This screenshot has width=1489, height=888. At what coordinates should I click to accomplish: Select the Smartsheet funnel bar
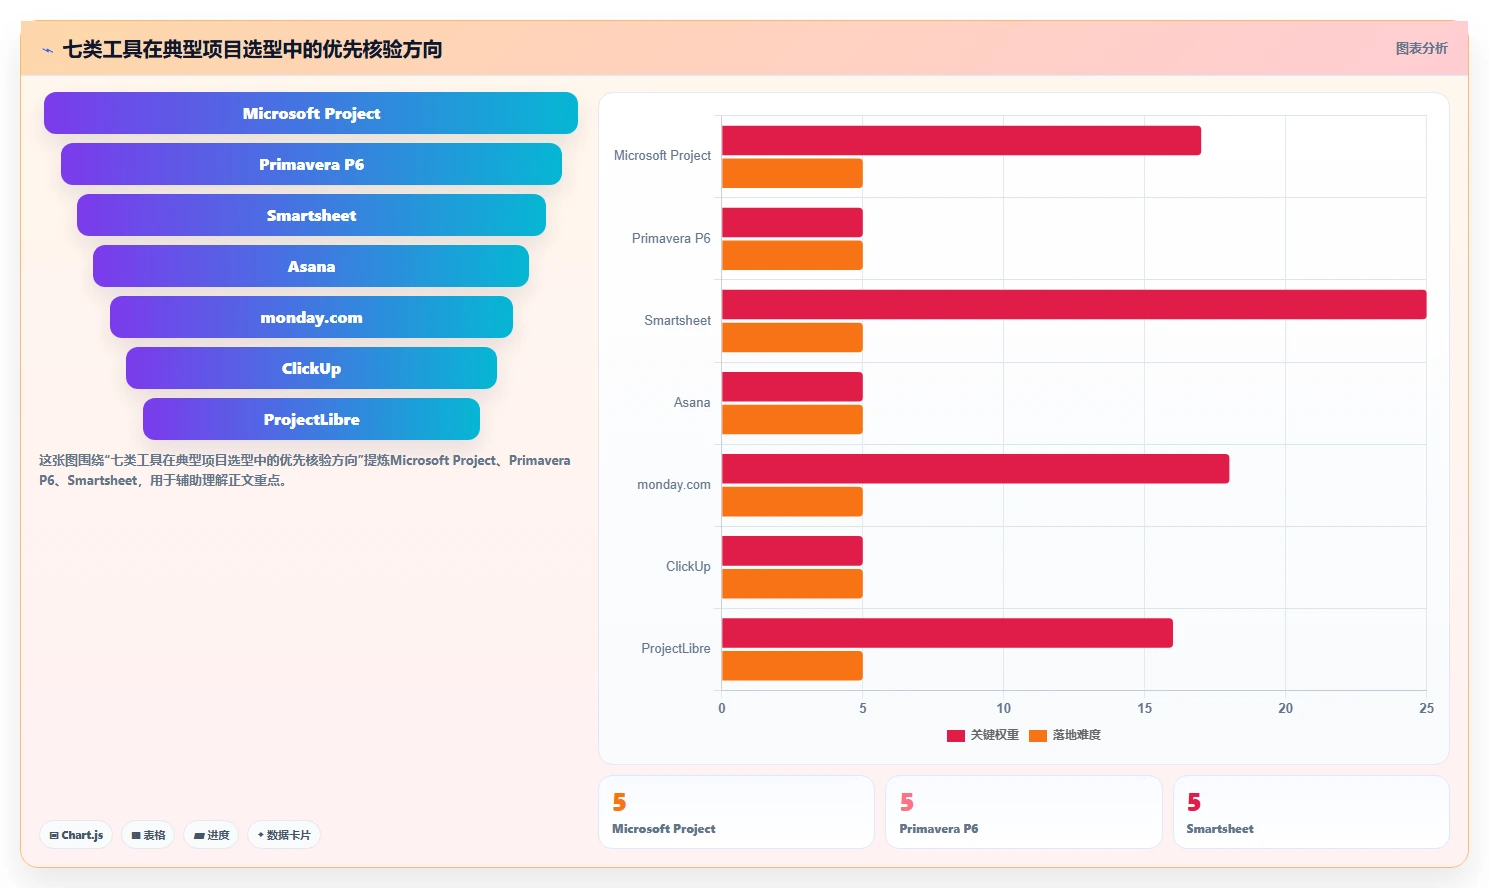[311, 215]
